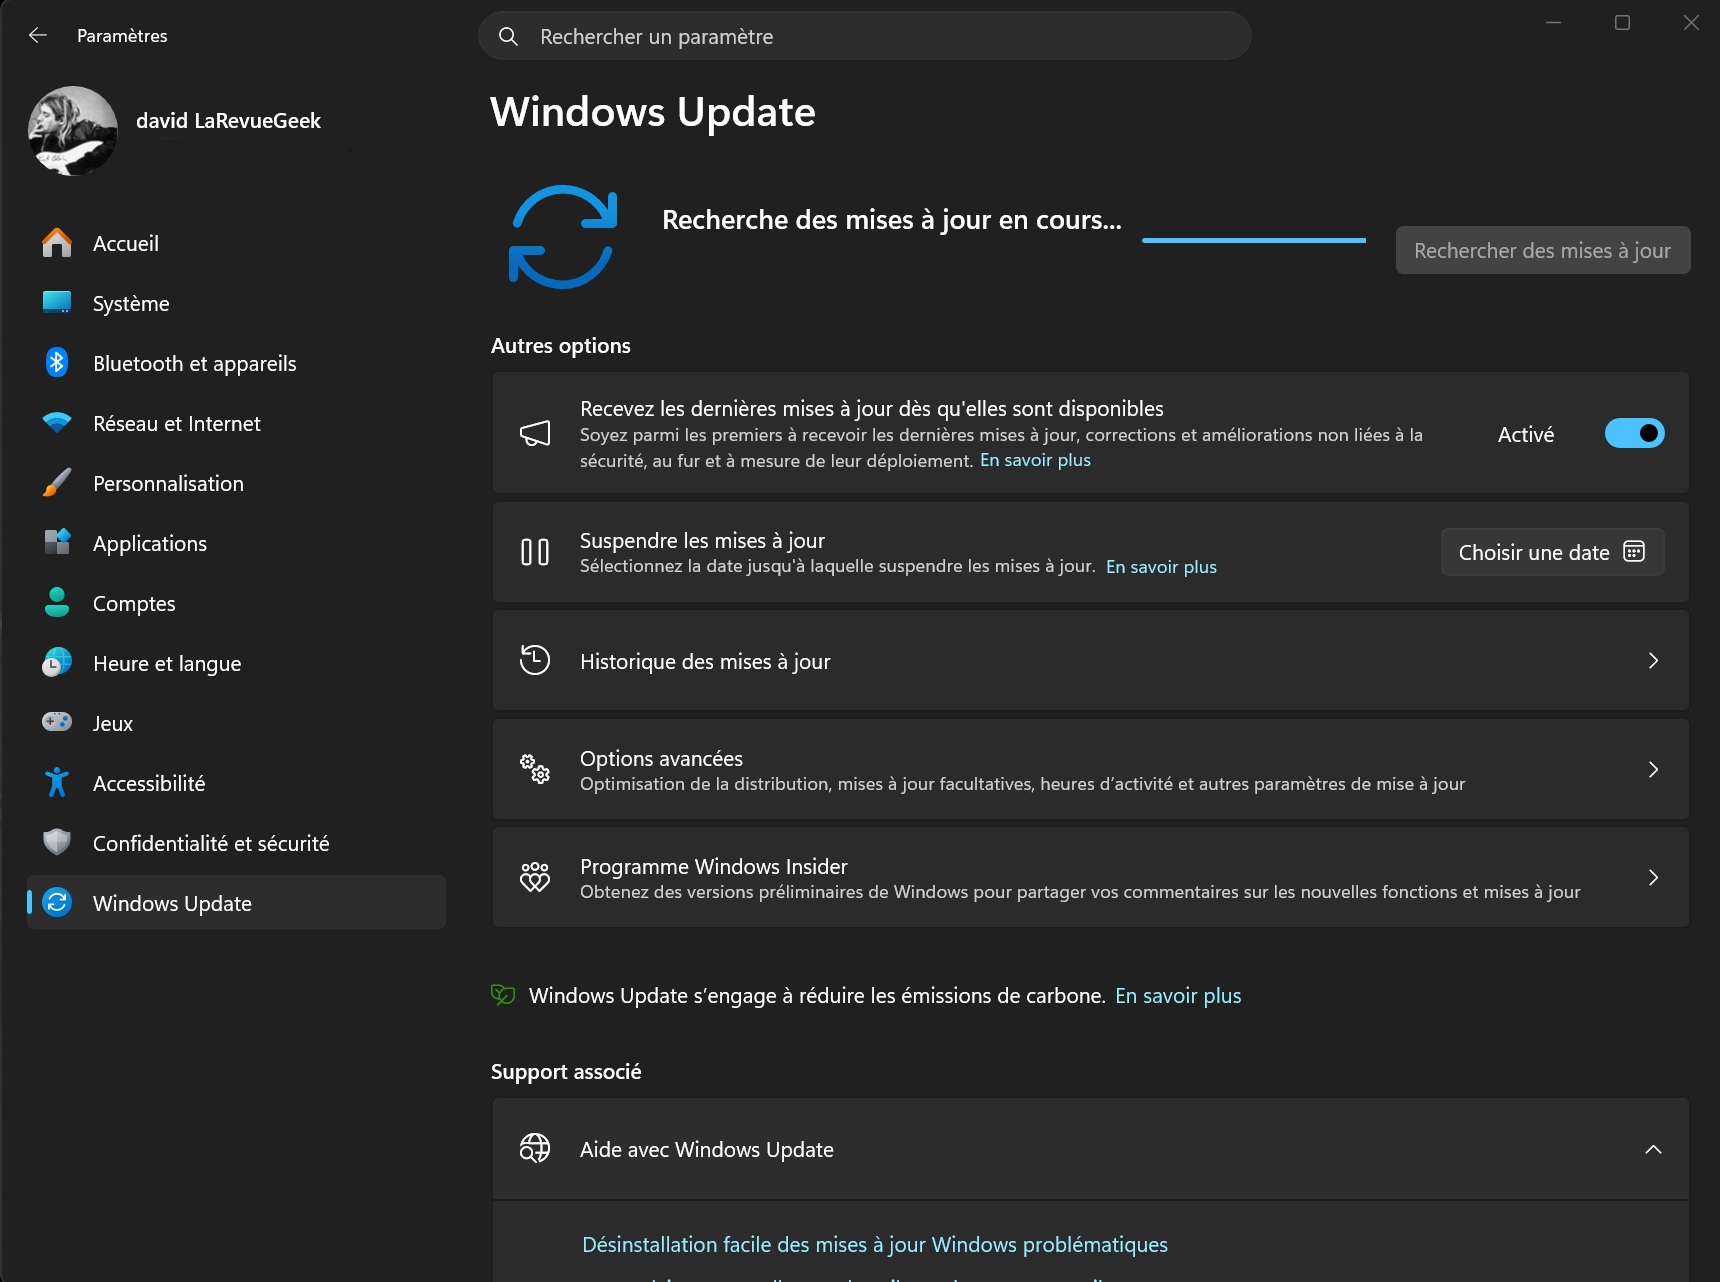Click the Rechercher des mises à jour button
This screenshot has width=1720, height=1282.
1543,250
